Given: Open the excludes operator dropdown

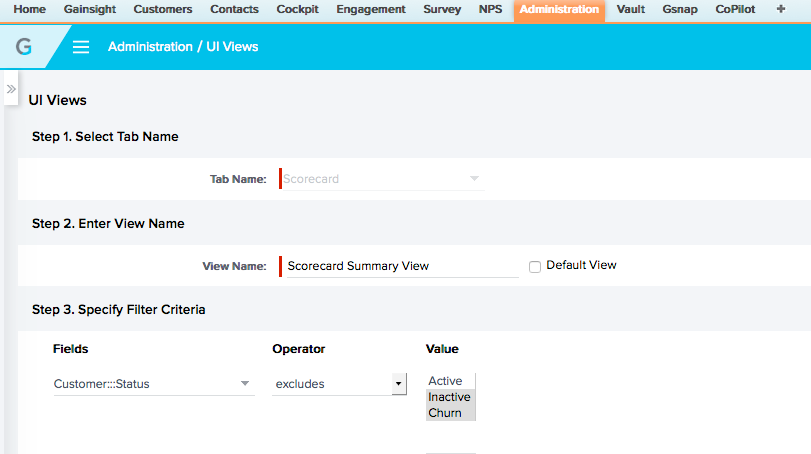Looking at the screenshot, I should coord(339,384).
